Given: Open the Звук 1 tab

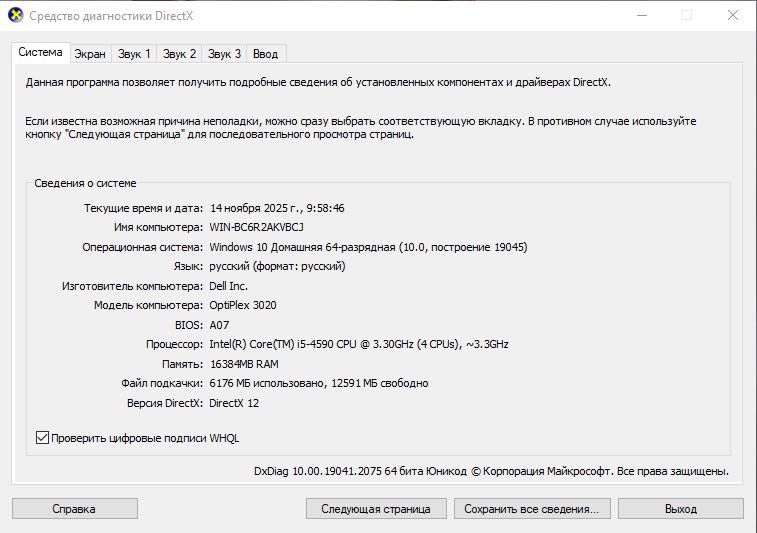Looking at the screenshot, I should 134,54.
